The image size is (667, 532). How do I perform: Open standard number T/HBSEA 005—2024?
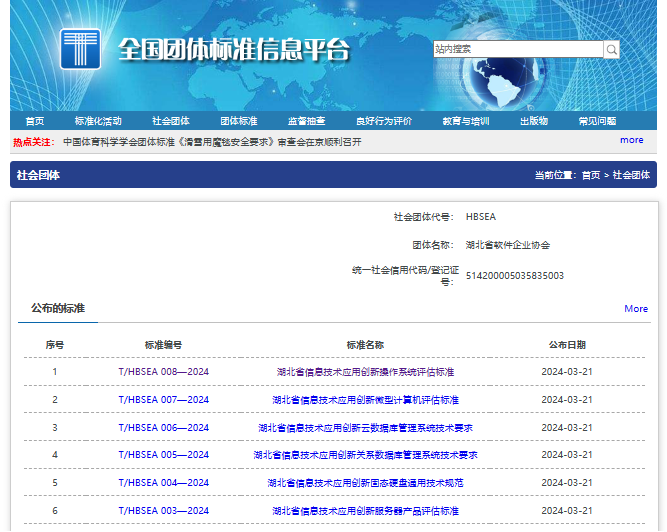click(x=164, y=455)
